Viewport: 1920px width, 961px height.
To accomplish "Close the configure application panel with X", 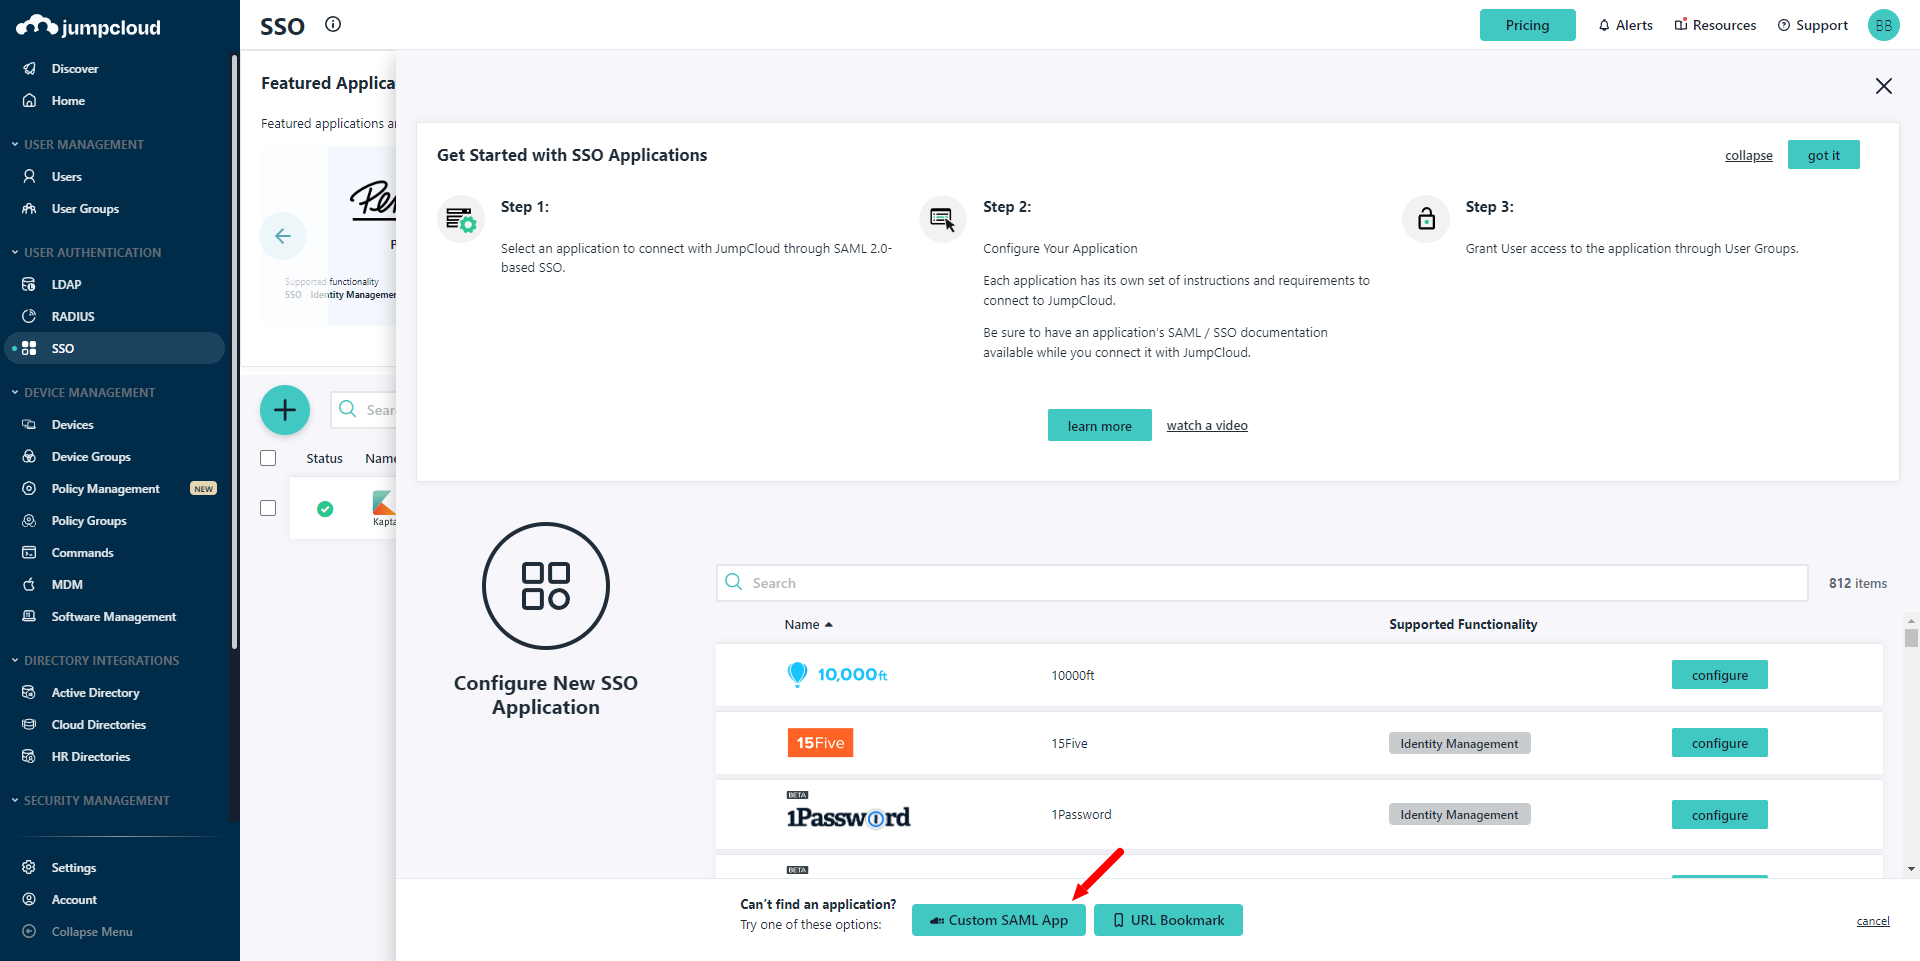I will coord(1883,86).
